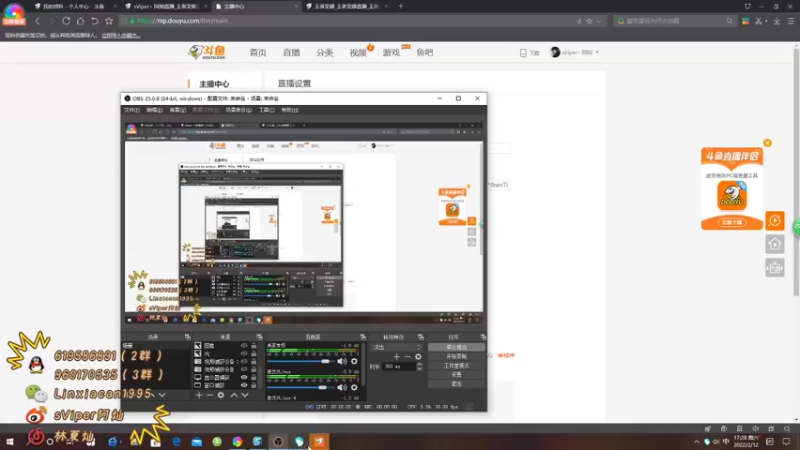800x450 pixels.
Task: Toggle the lock on the 图像 source
Action: tap(254, 345)
